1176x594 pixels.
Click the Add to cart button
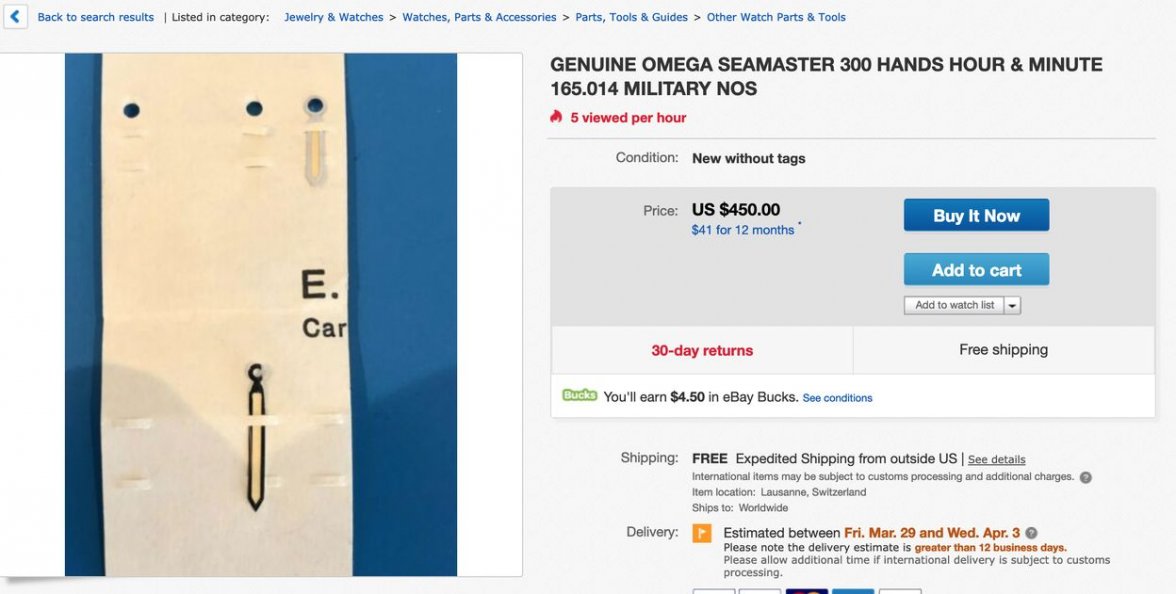click(x=976, y=270)
